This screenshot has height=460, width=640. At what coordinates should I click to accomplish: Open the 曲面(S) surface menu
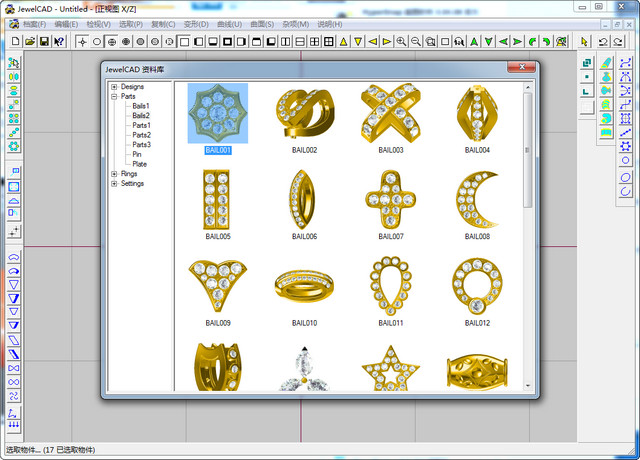(262, 24)
